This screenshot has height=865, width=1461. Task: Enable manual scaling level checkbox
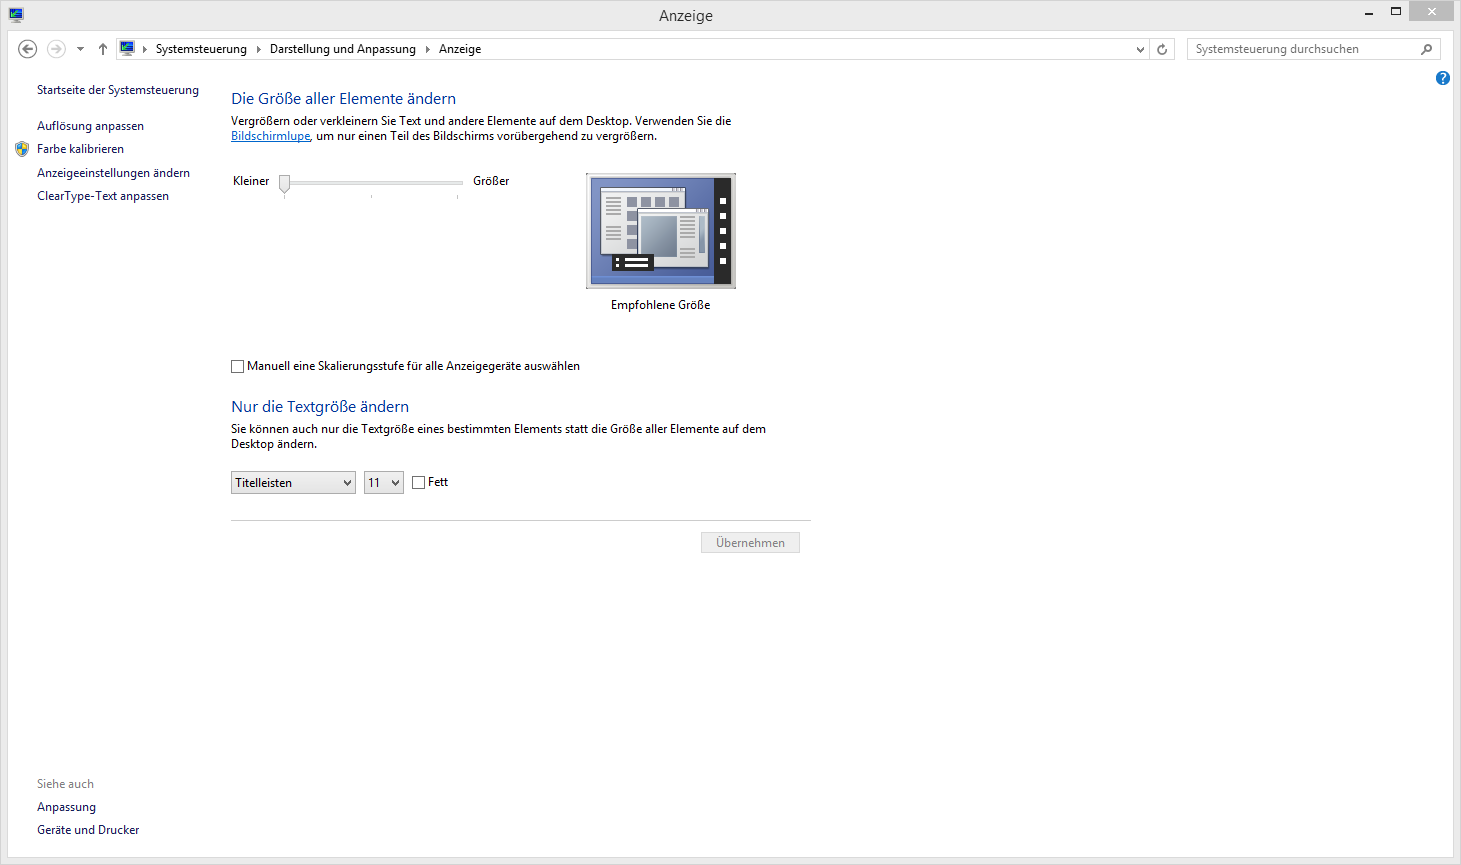[x=238, y=367]
